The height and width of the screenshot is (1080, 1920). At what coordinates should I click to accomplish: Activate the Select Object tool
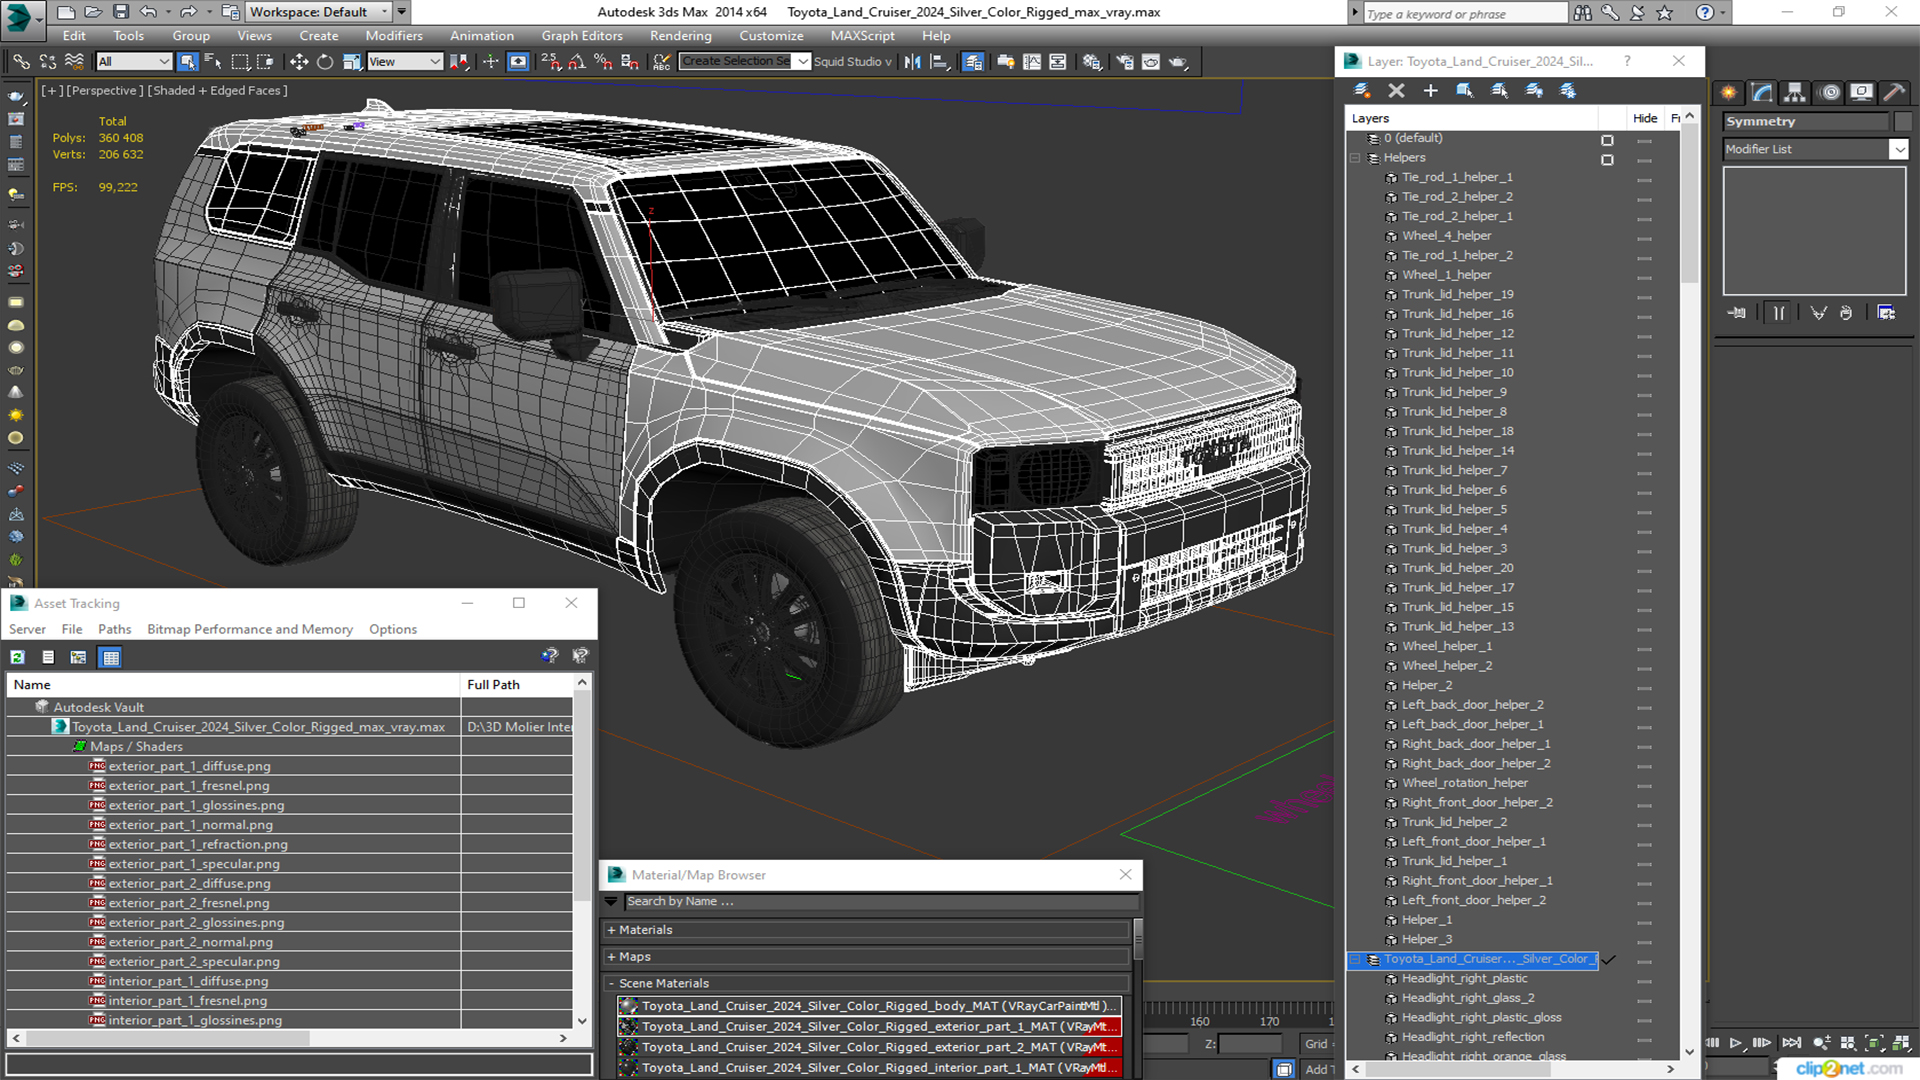(x=187, y=62)
